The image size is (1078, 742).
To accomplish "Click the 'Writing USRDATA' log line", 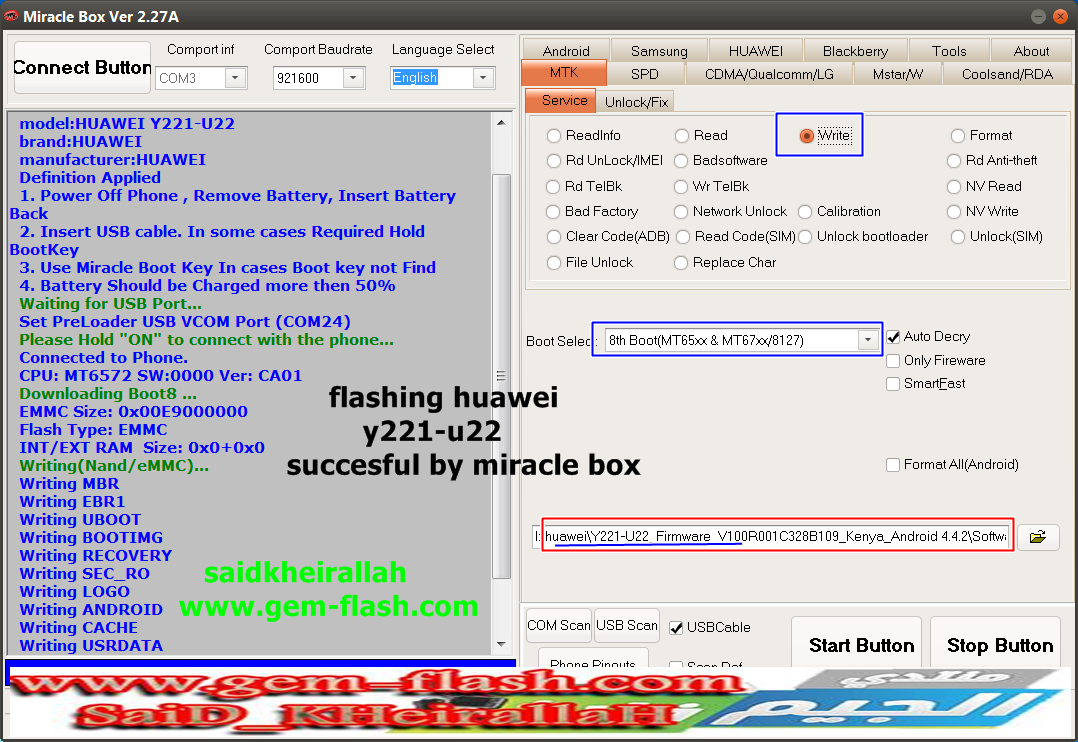I will coord(91,646).
